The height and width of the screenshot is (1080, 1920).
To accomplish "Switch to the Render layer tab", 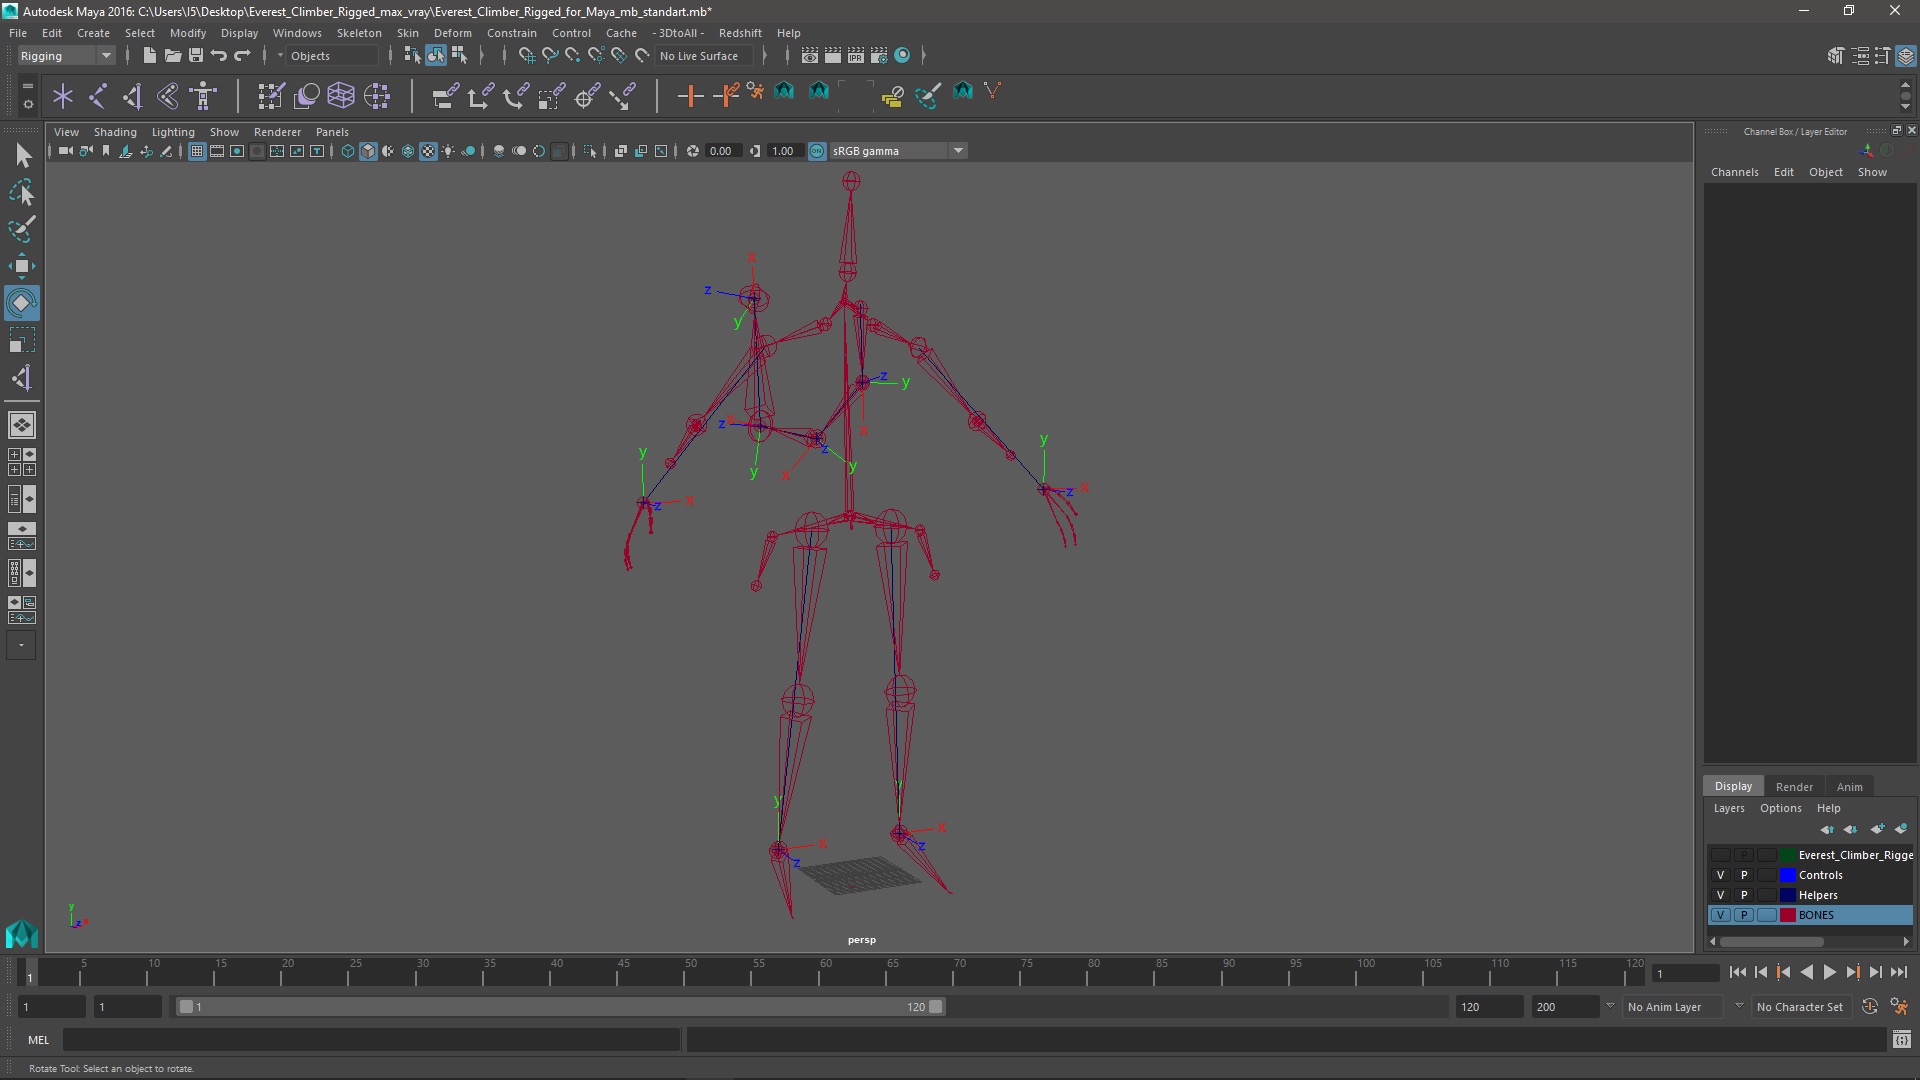I will (1794, 787).
